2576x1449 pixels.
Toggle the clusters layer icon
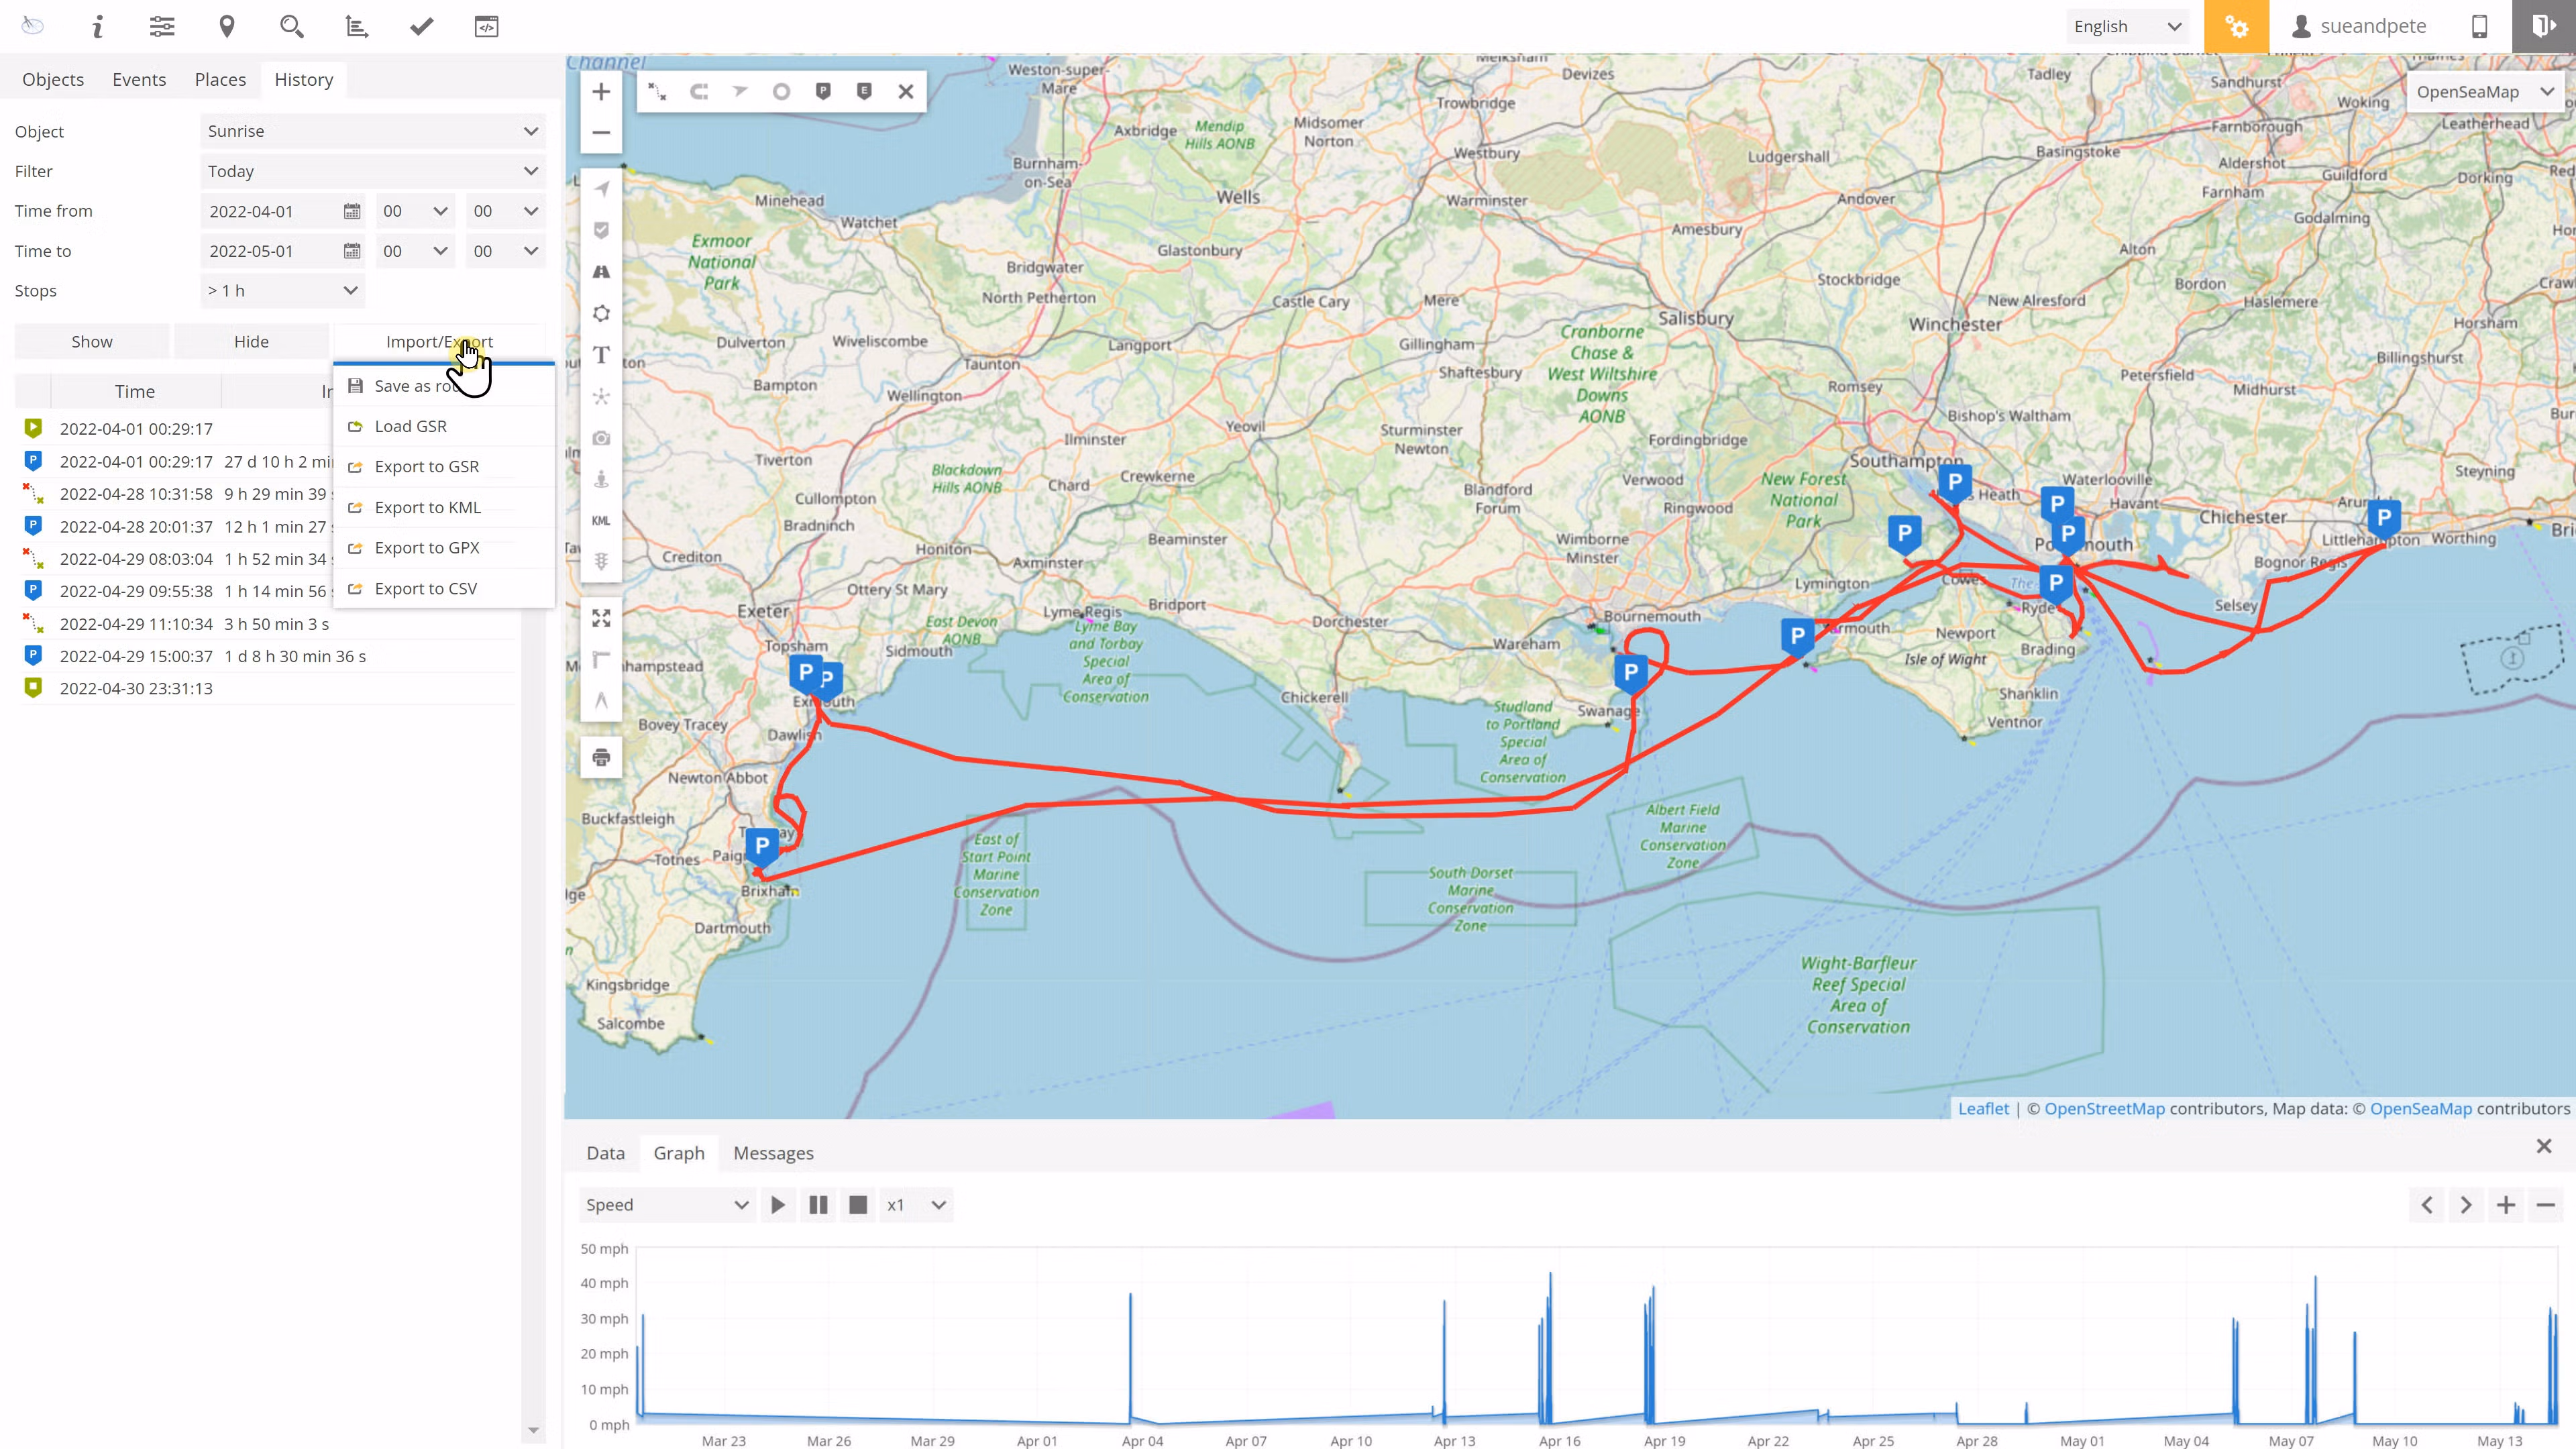click(601, 396)
